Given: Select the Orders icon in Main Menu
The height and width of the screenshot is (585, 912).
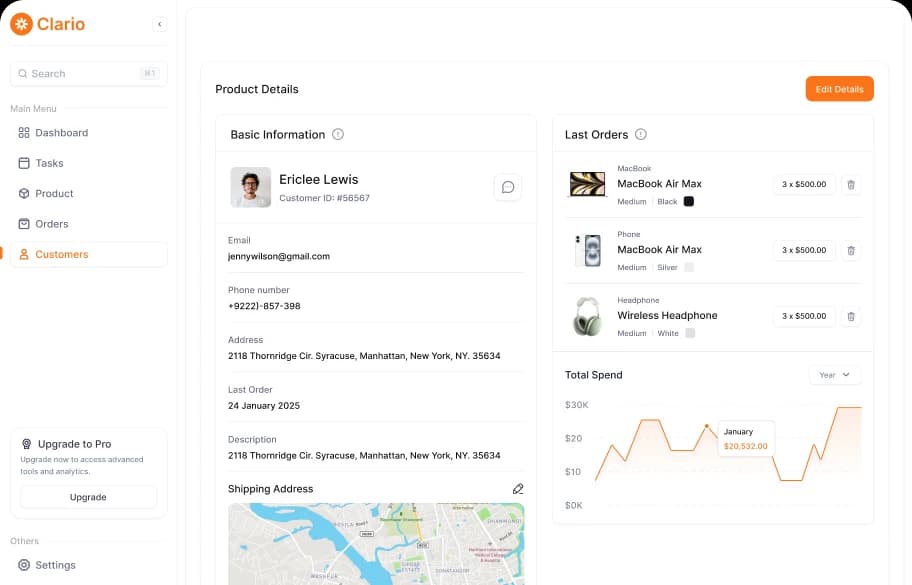Looking at the screenshot, I should point(23,224).
